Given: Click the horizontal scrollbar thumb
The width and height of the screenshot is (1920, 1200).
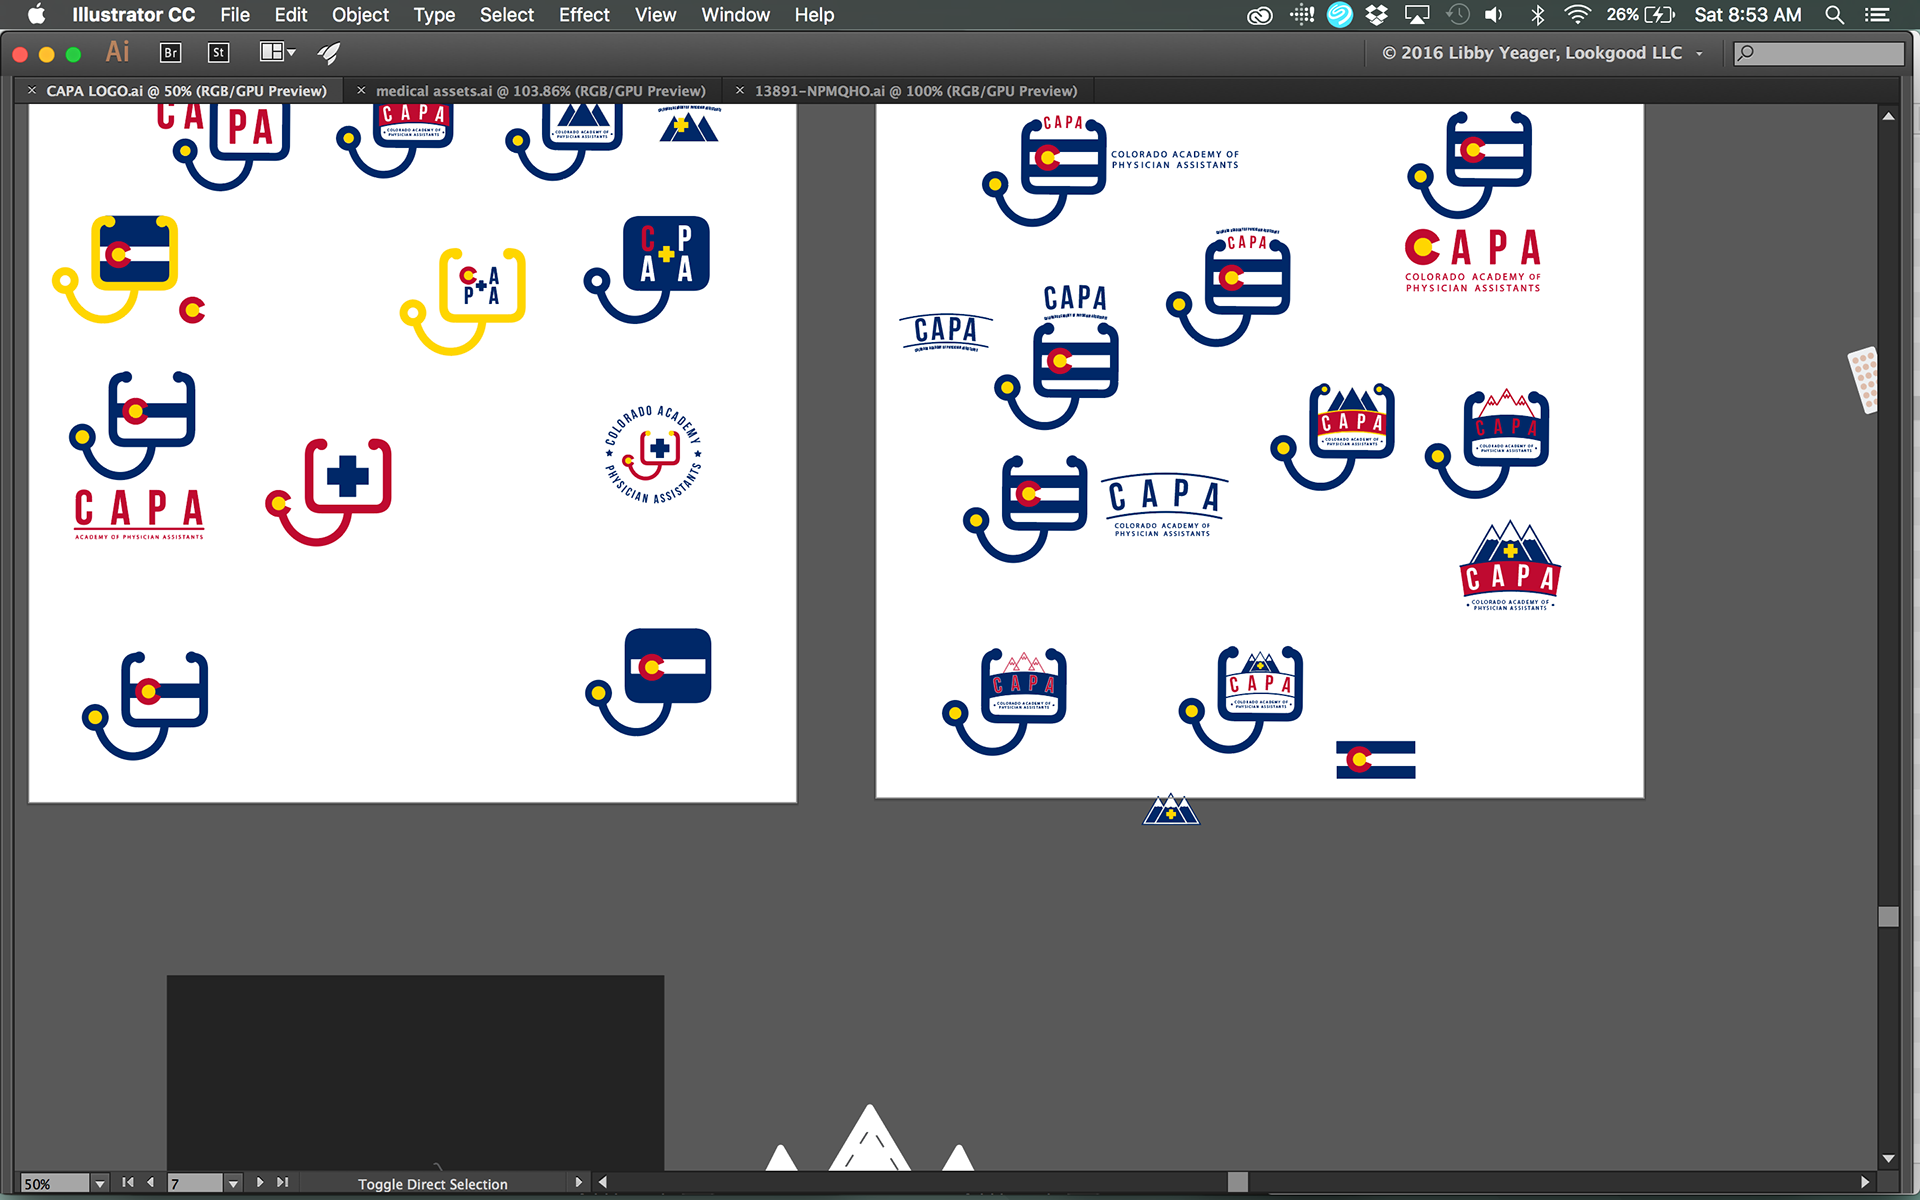Looking at the screenshot, I should click(1238, 1182).
